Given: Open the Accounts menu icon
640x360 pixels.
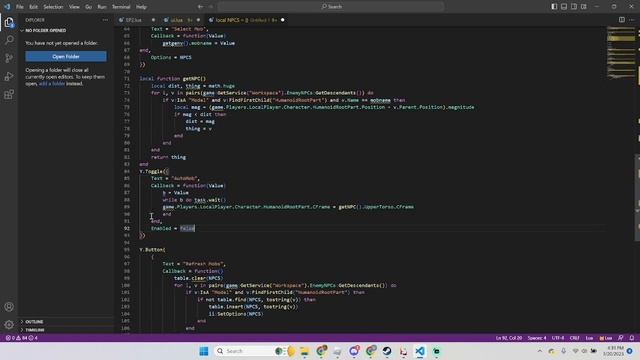Looking at the screenshot, I should [x=9, y=307].
